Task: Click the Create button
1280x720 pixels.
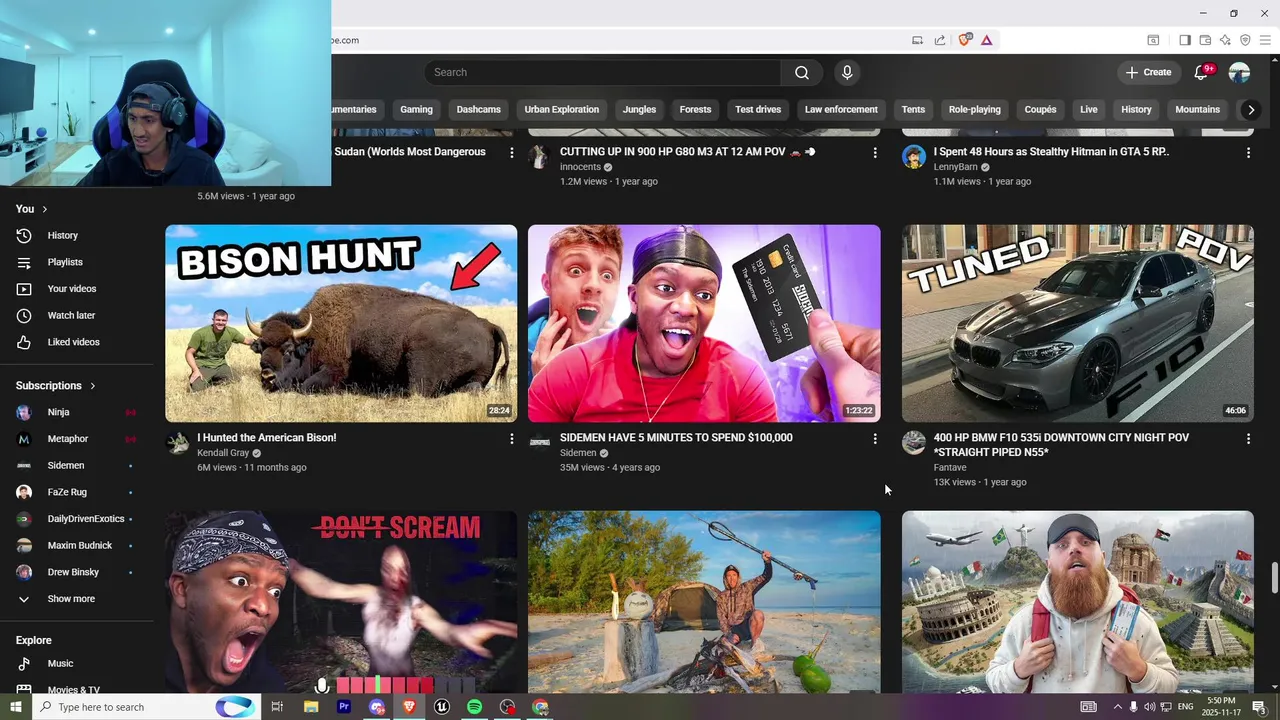Action: click(x=1148, y=72)
